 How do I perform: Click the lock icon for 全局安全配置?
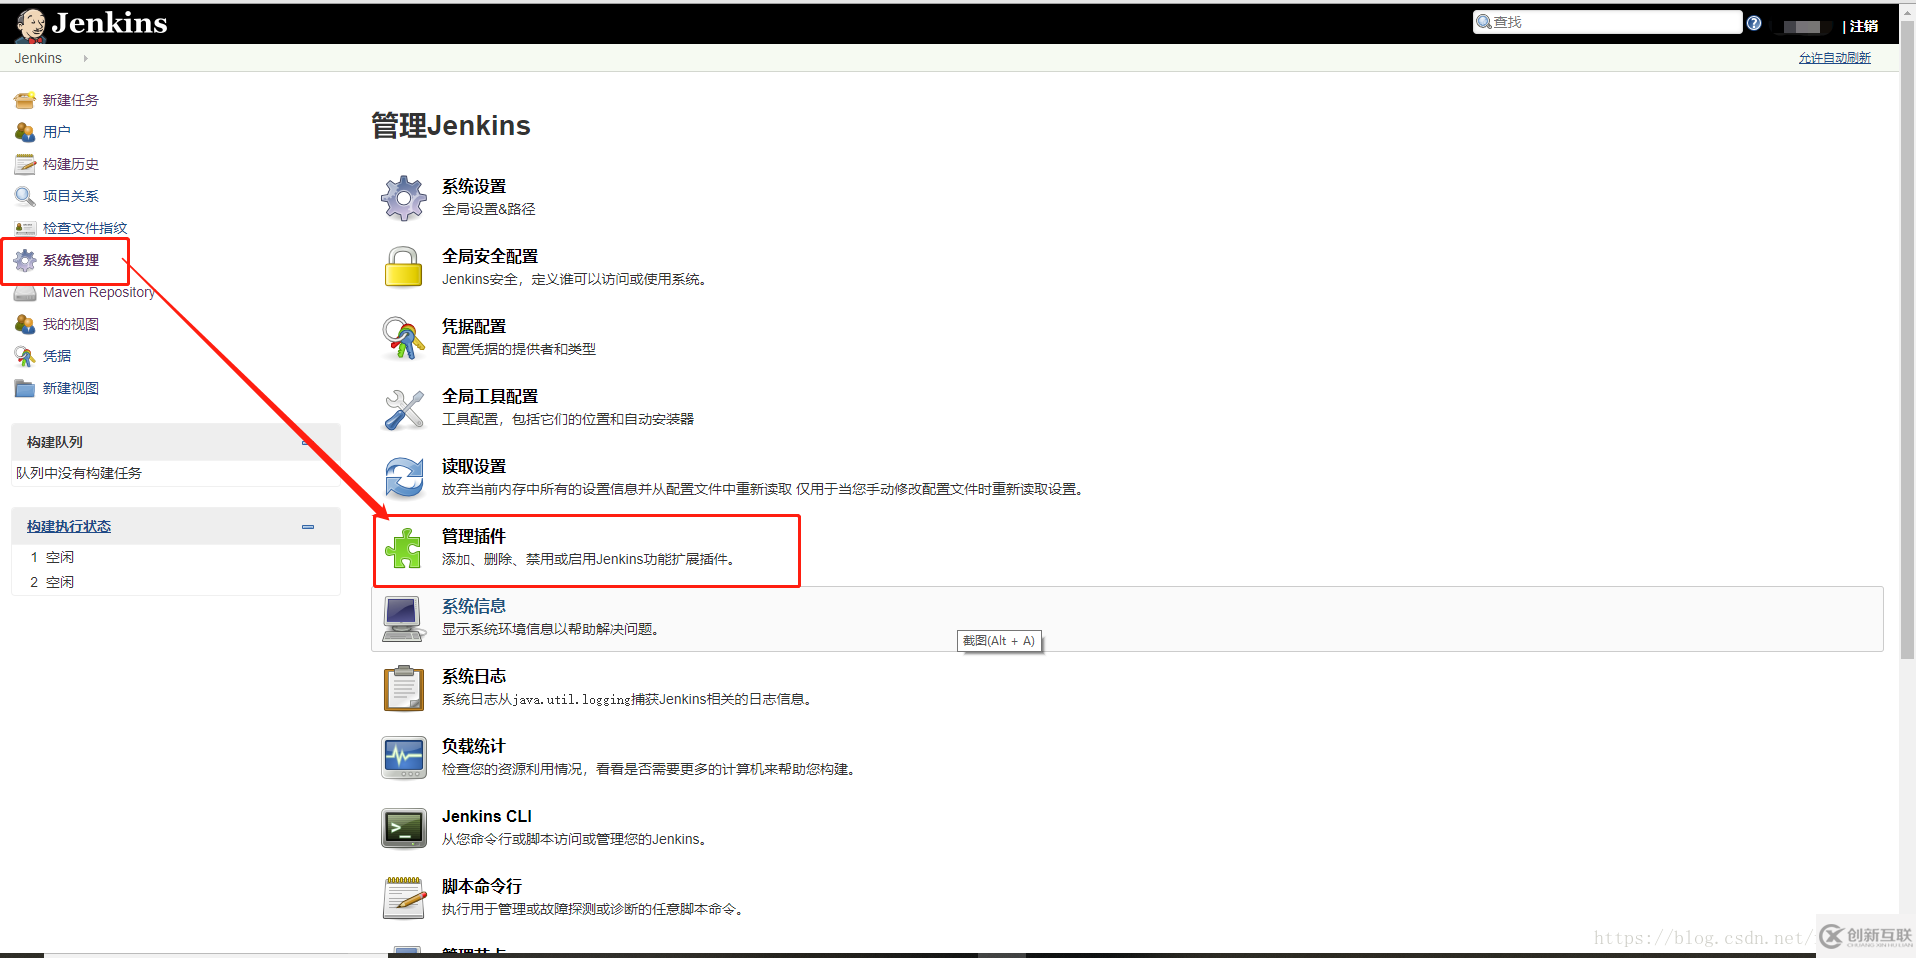pos(403,267)
